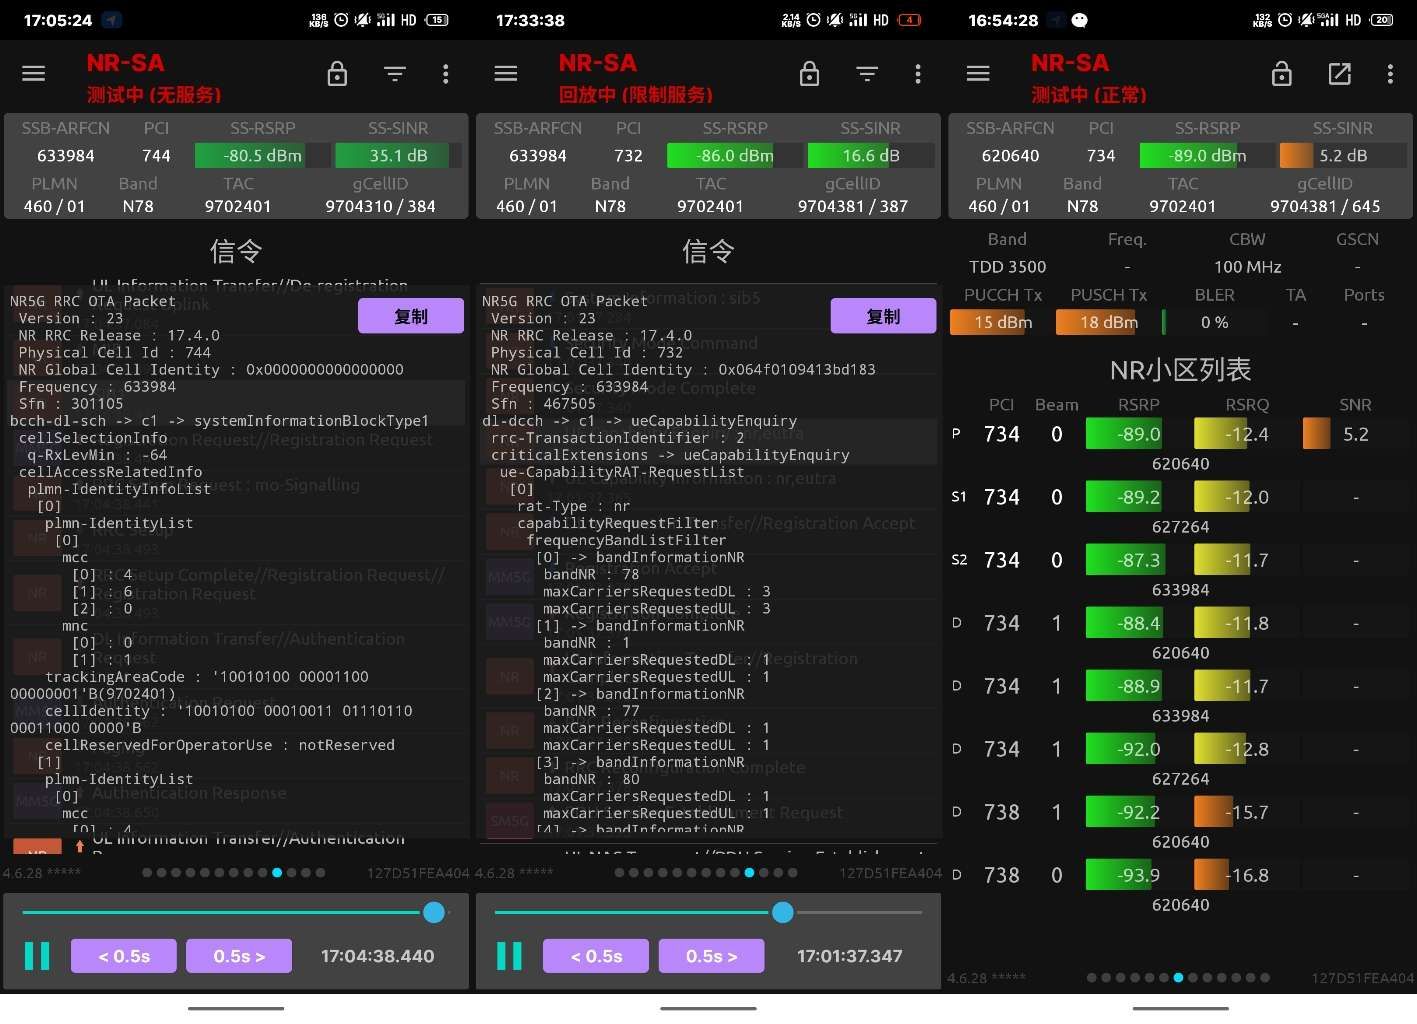
Task: Select S1 cell row with RSRP -89.2
Action: (x=1180, y=508)
